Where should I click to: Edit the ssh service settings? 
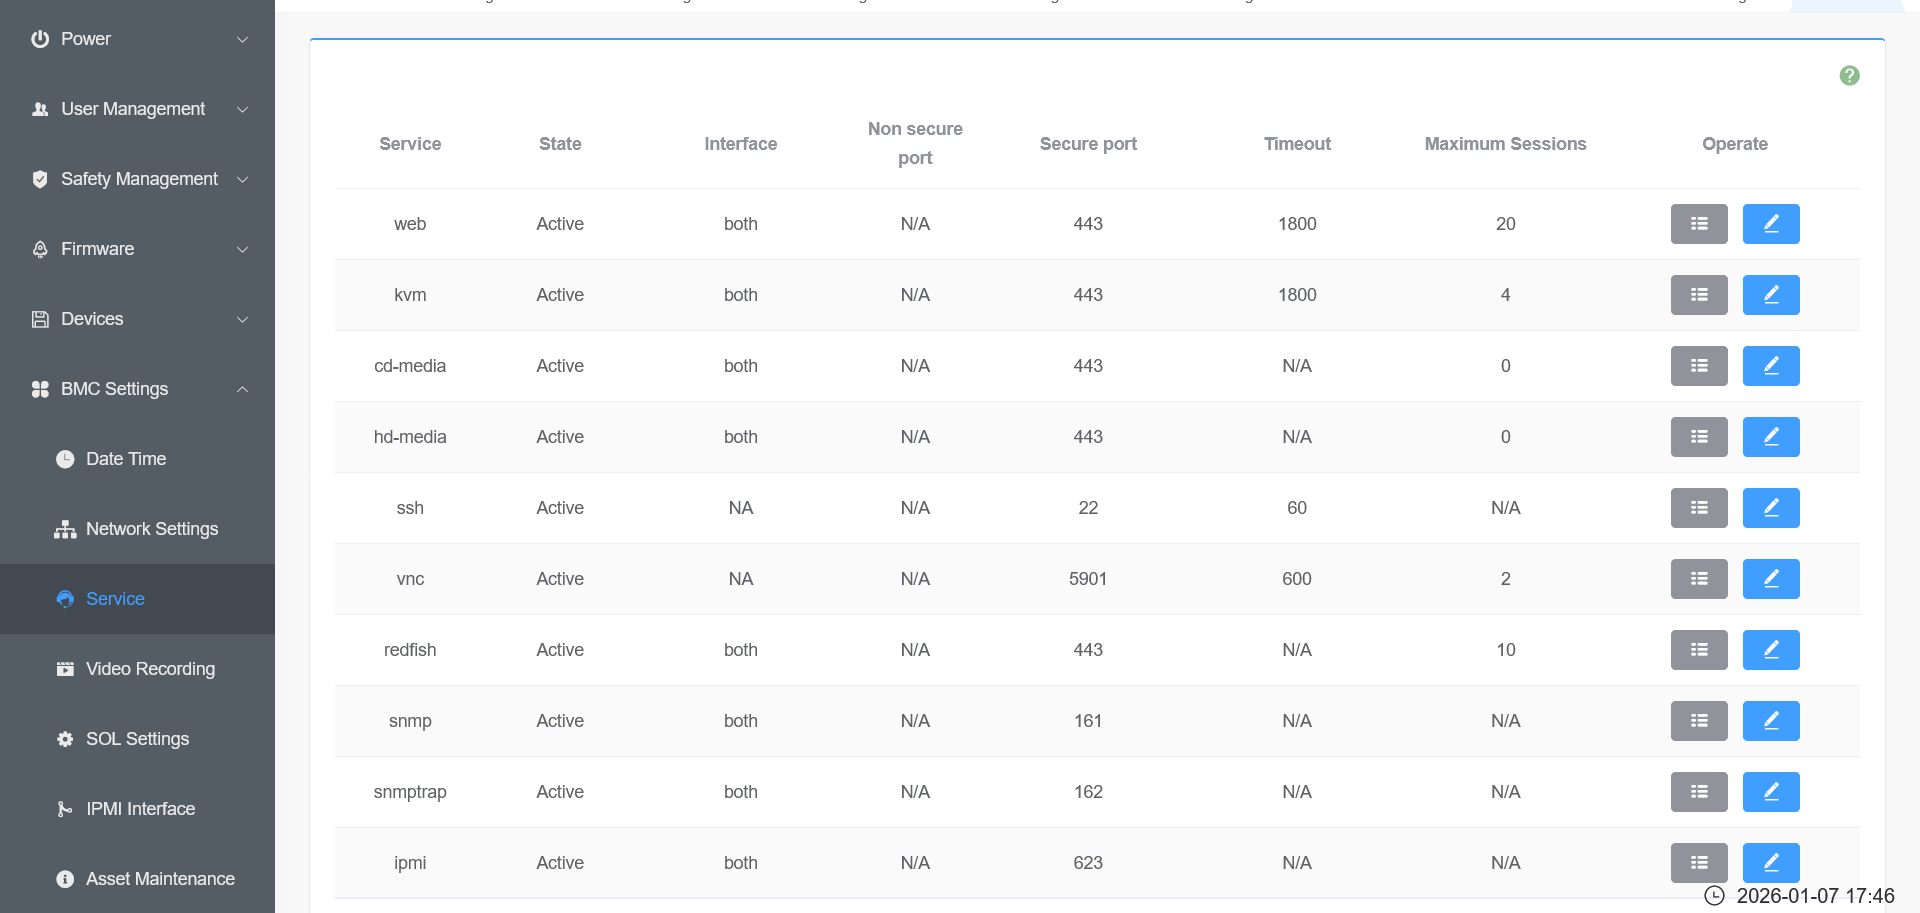(x=1770, y=508)
